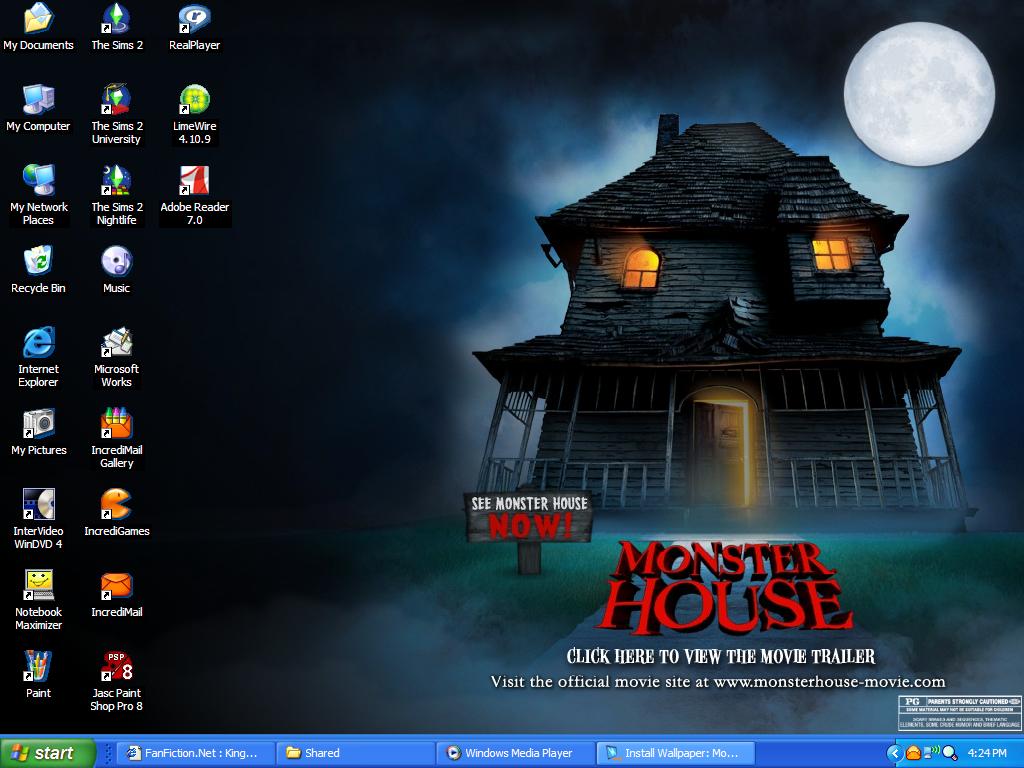
Task: Select the Recycle Bin icon
Action: pos(38,263)
